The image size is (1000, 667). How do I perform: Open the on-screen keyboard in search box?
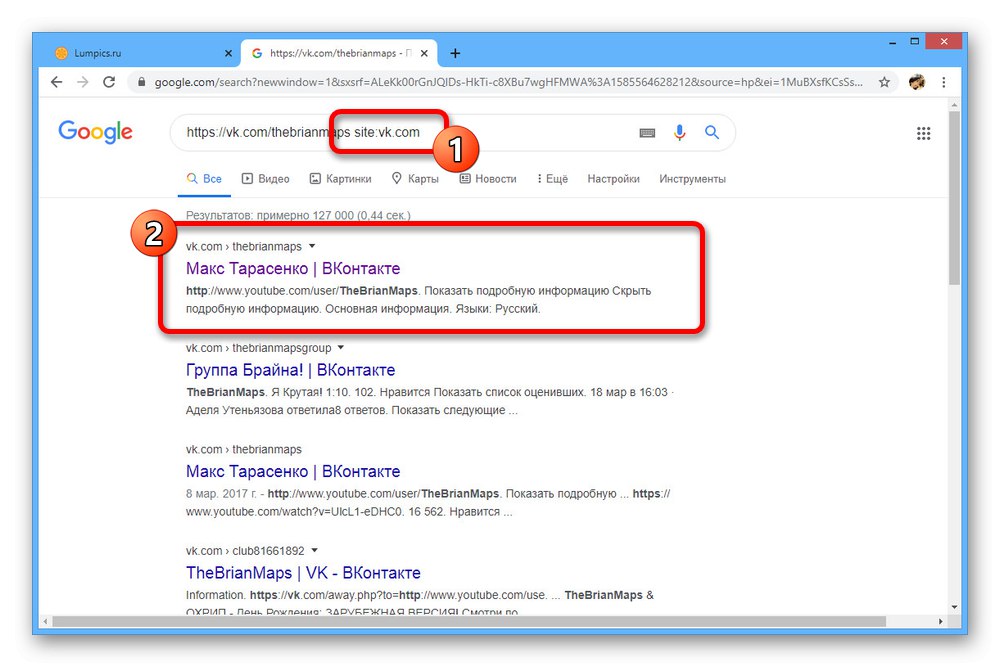coord(647,133)
